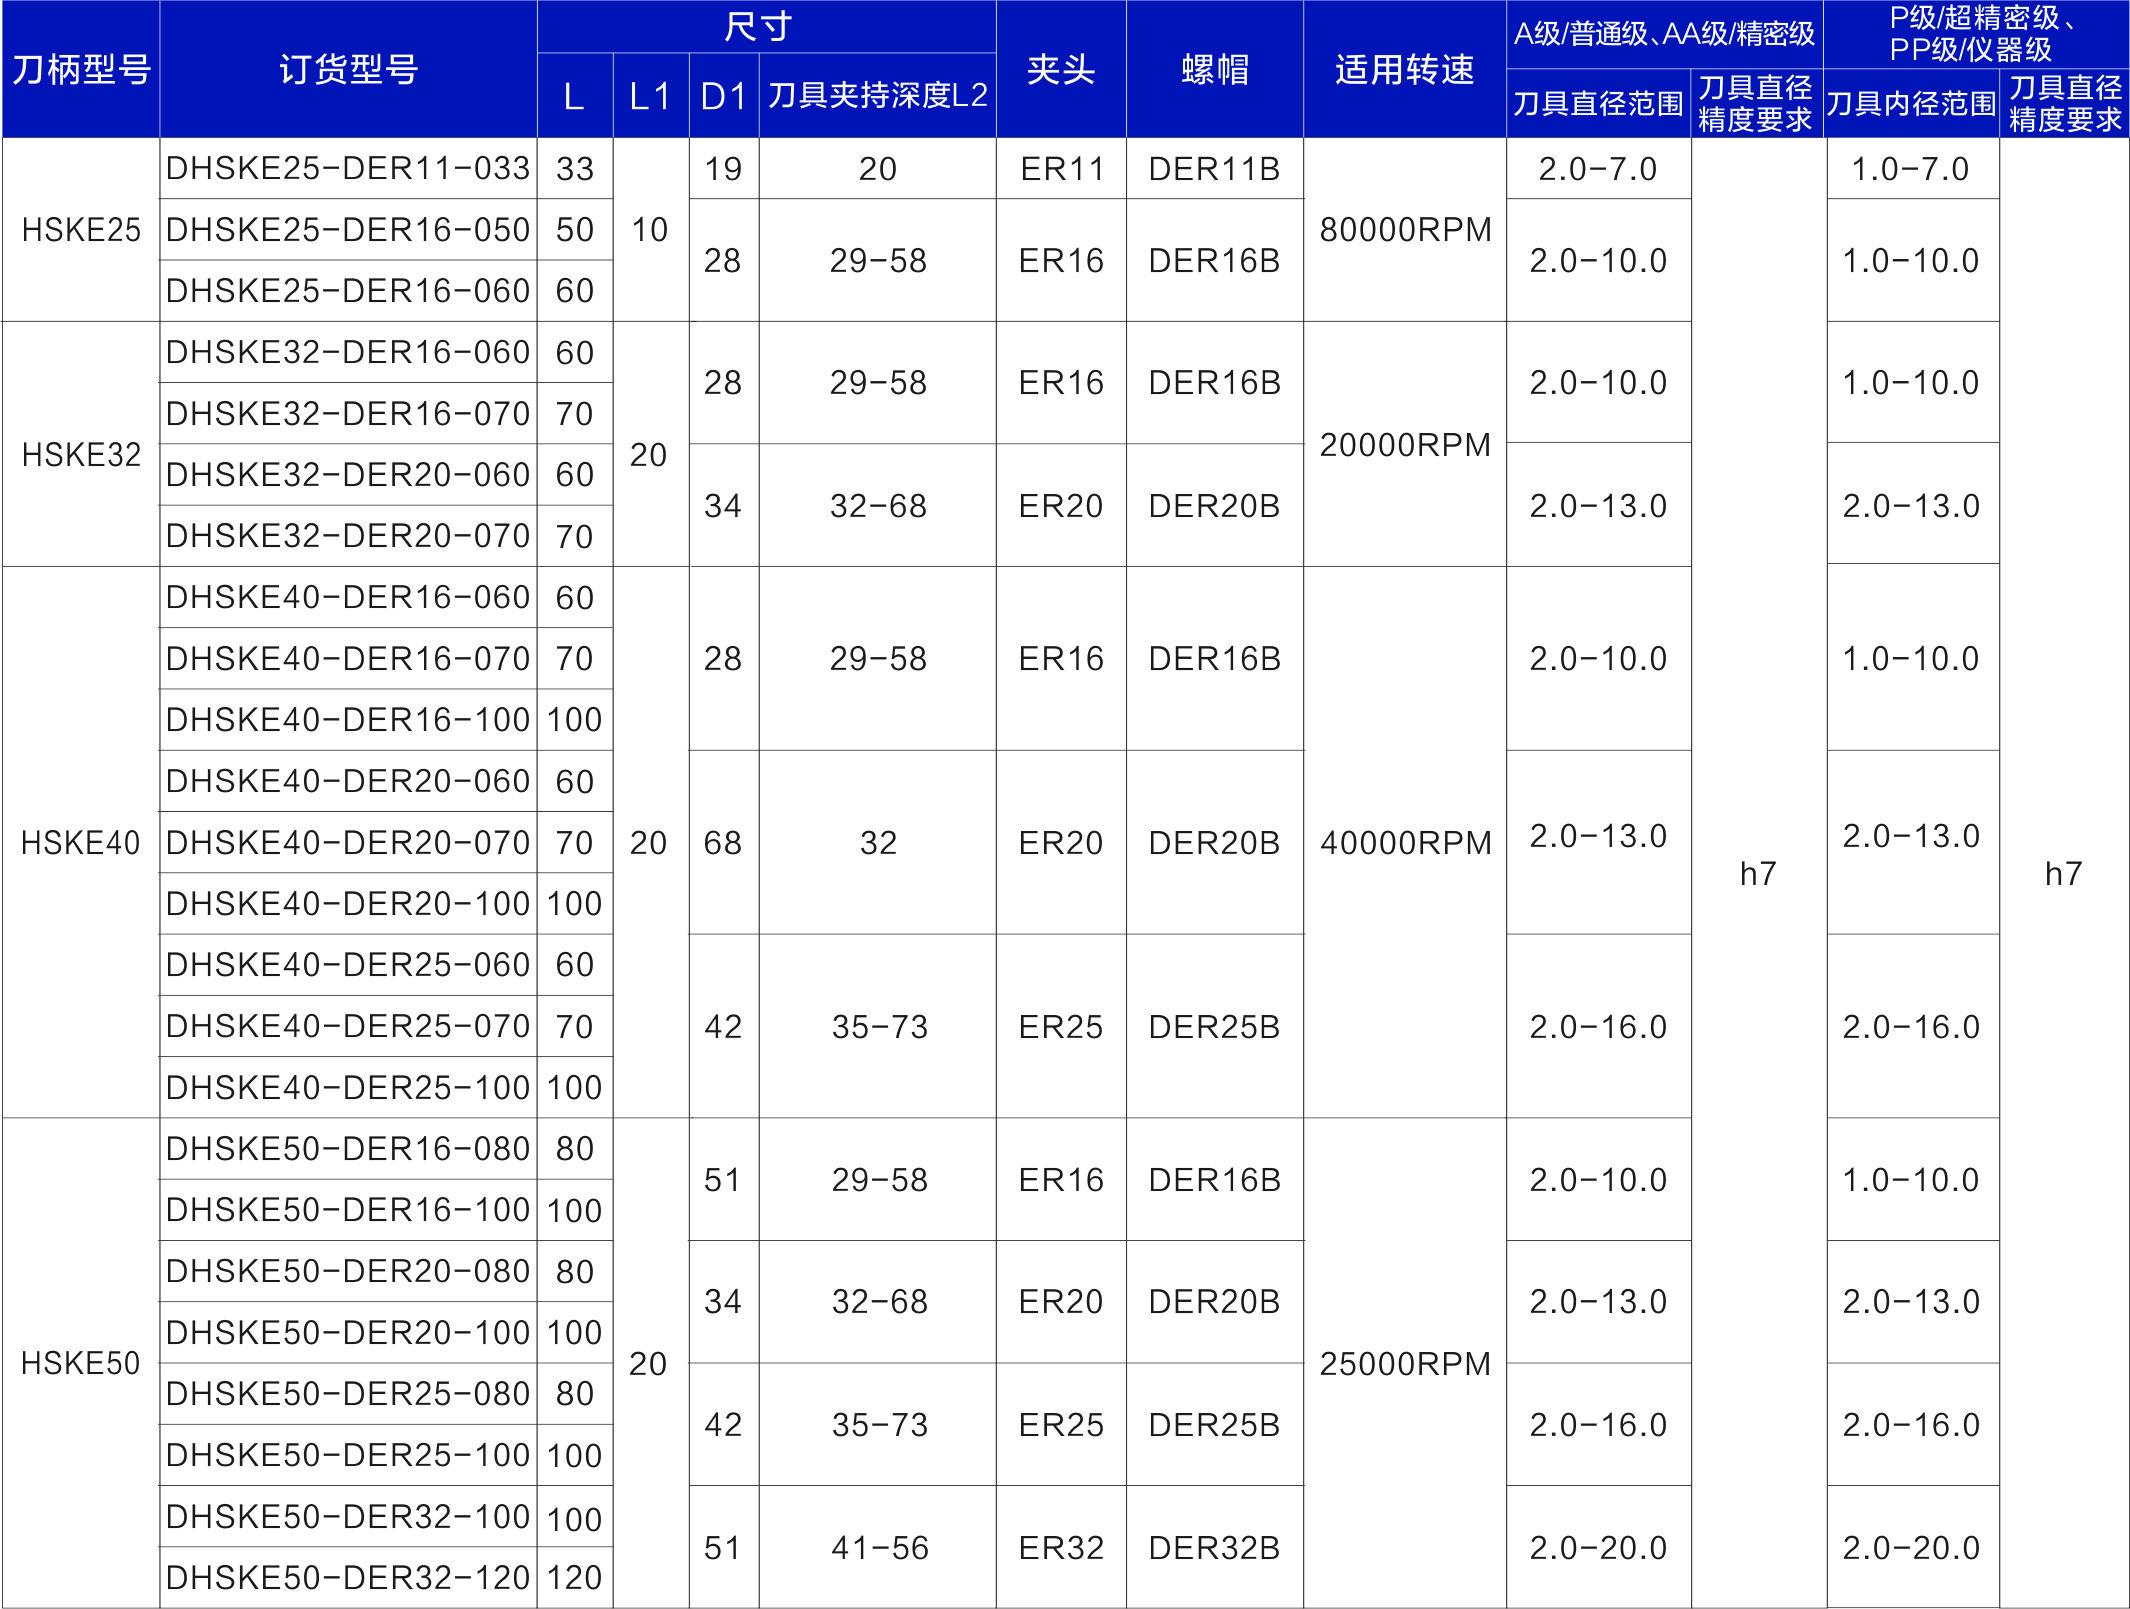This screenshot has height=1609, width=2130.
Task: Click the 订货型号 column header
Action: pos(348,69)
